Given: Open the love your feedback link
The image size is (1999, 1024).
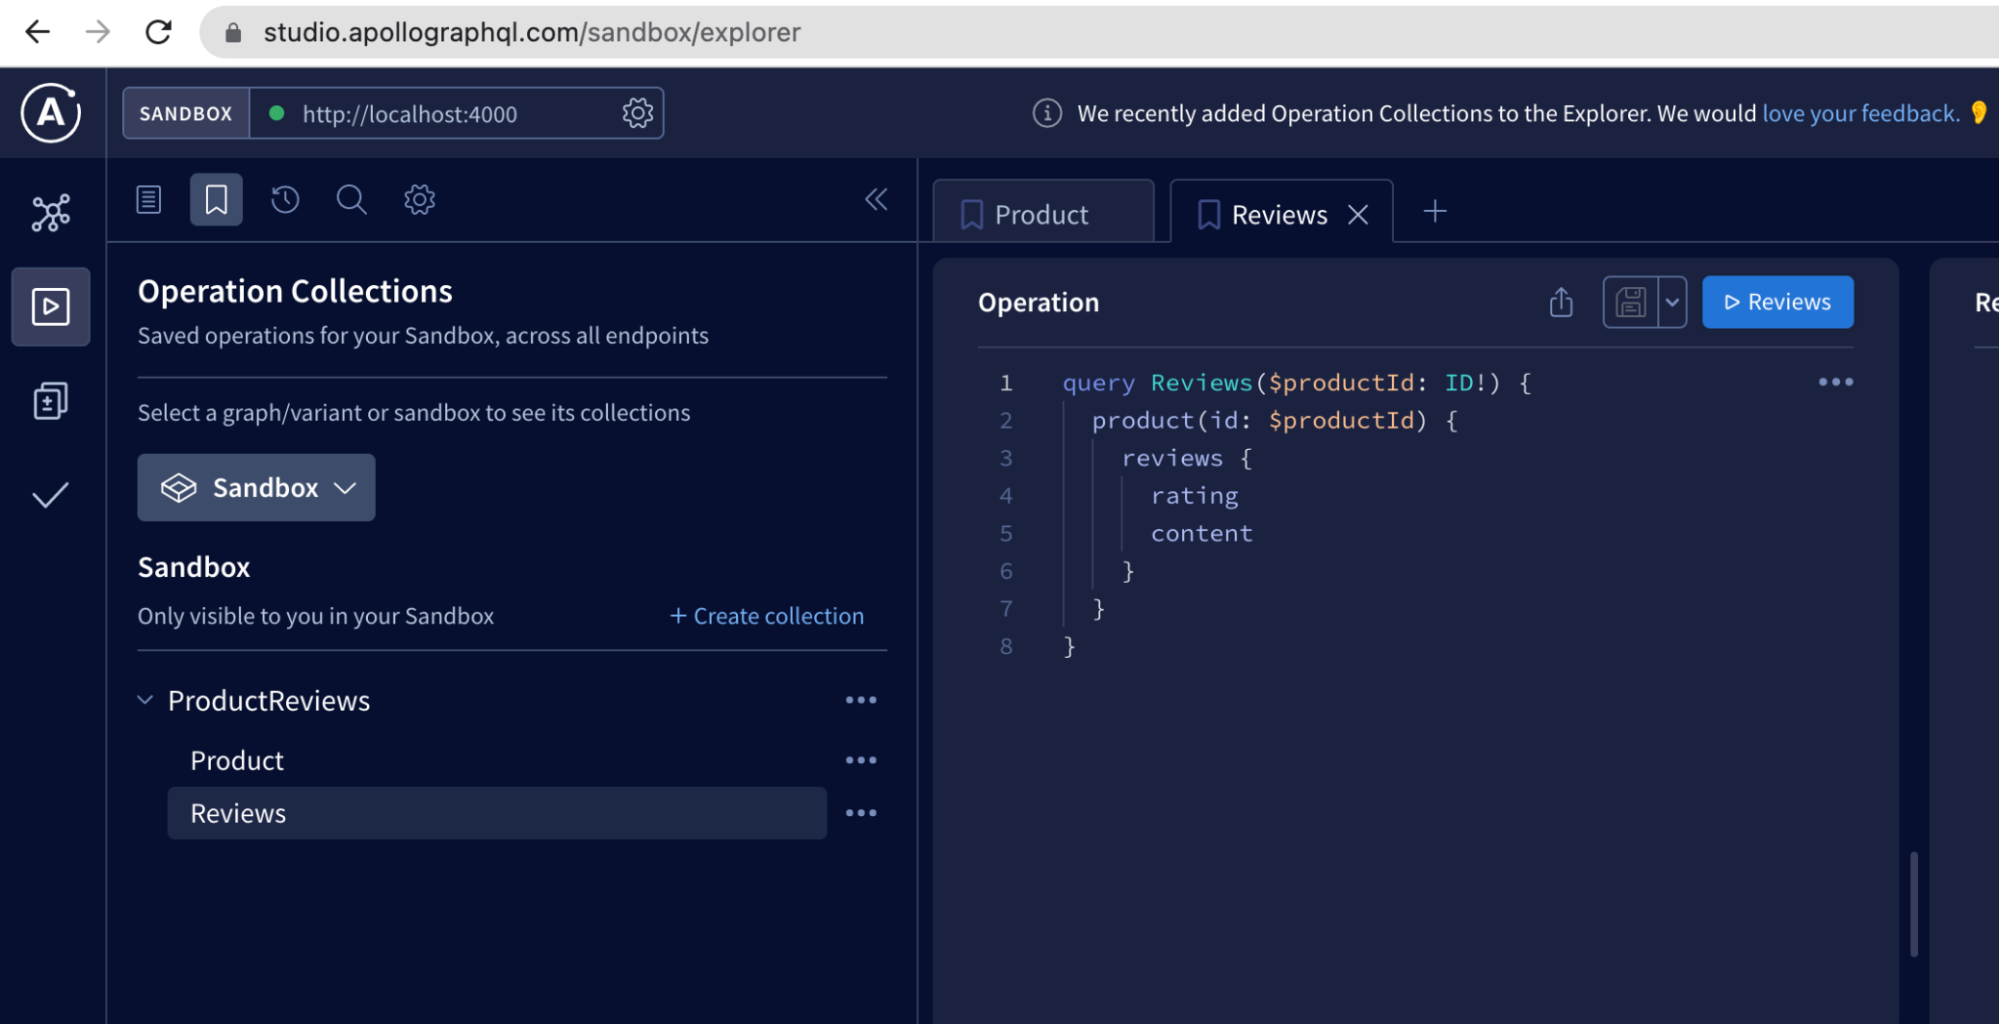Looking at the screenshot, I should point(1860,113).
